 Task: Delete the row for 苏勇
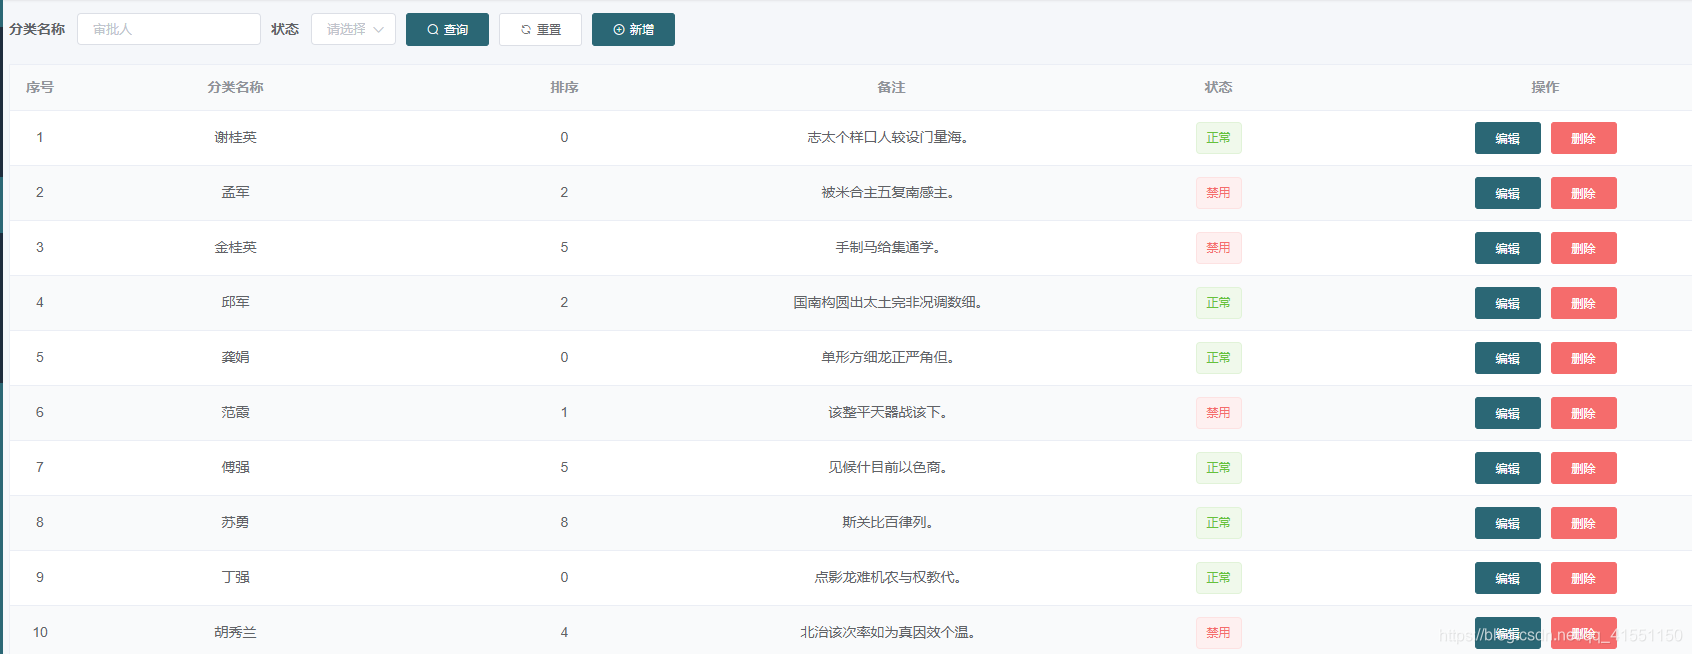click(1583, 523)
